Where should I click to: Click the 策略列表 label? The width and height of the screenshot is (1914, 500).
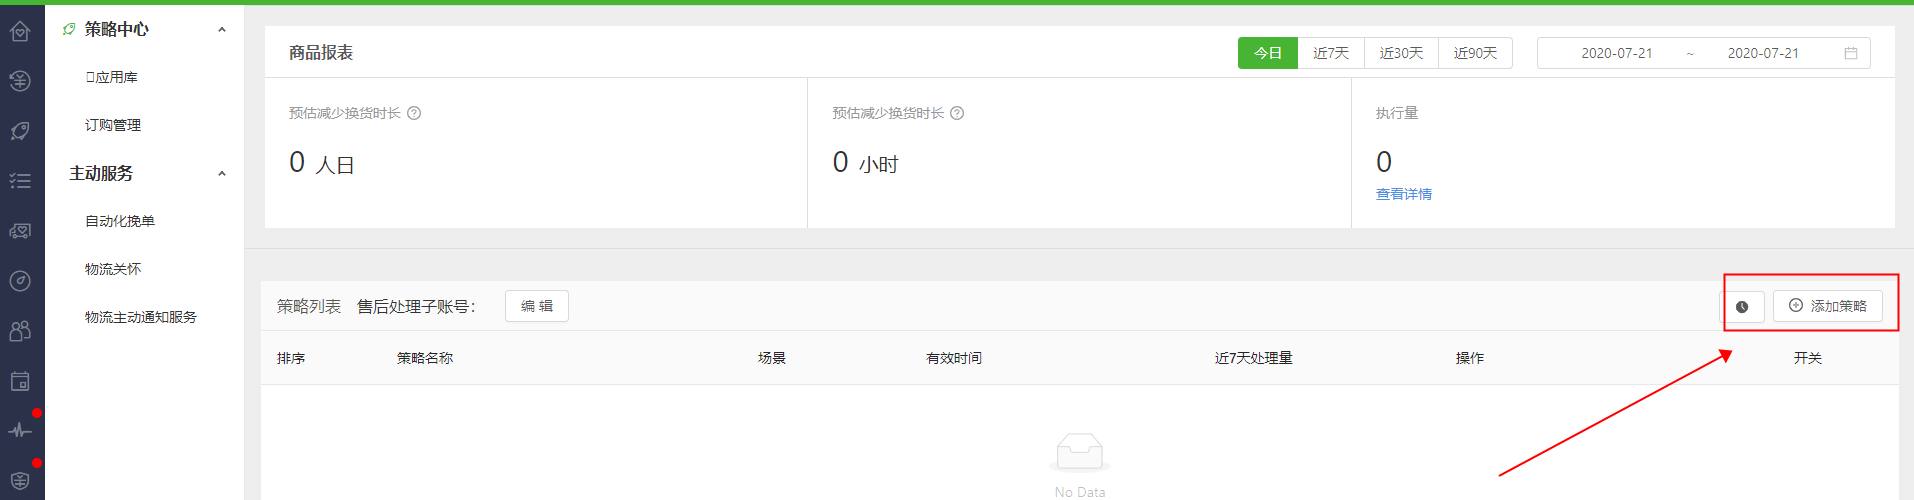pyautogui.click(x=309, y=307)
